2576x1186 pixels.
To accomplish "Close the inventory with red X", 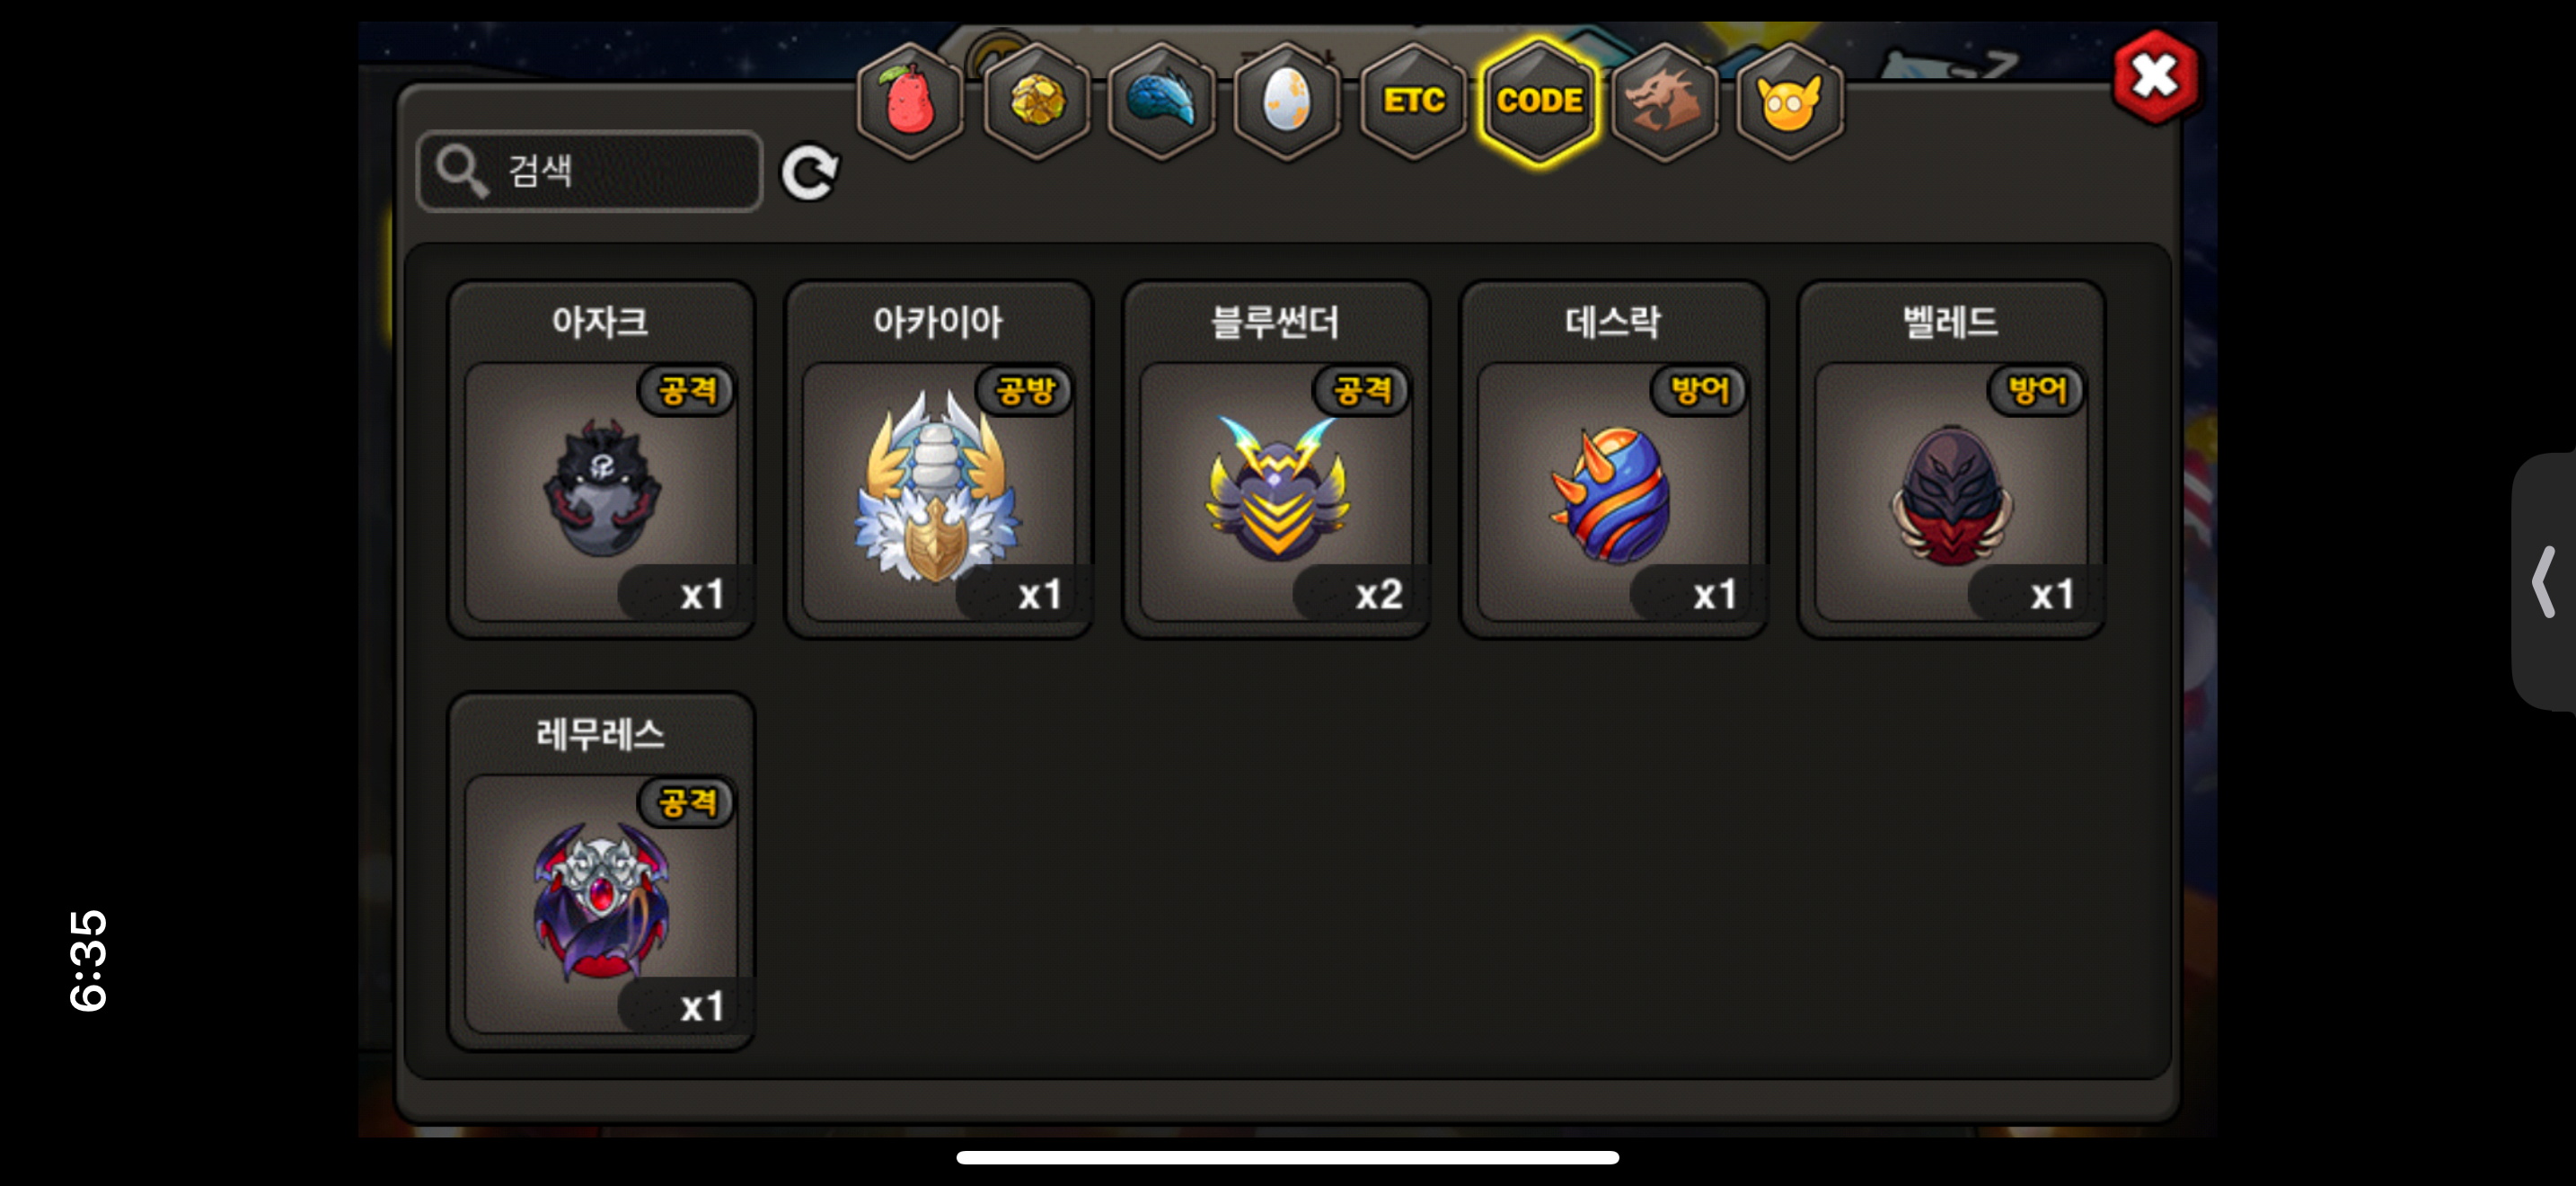I will [x=2155, y=77].
